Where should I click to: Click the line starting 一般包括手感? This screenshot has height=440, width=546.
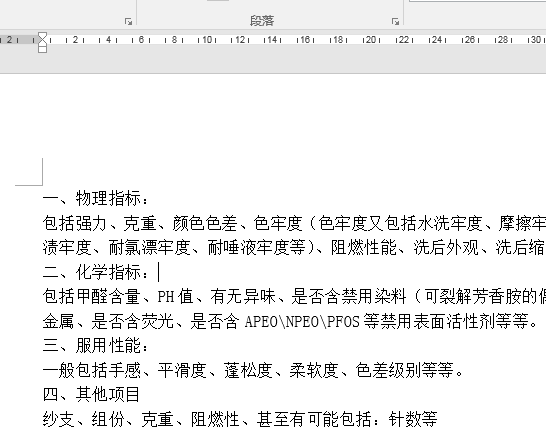(x=253, y=370)
